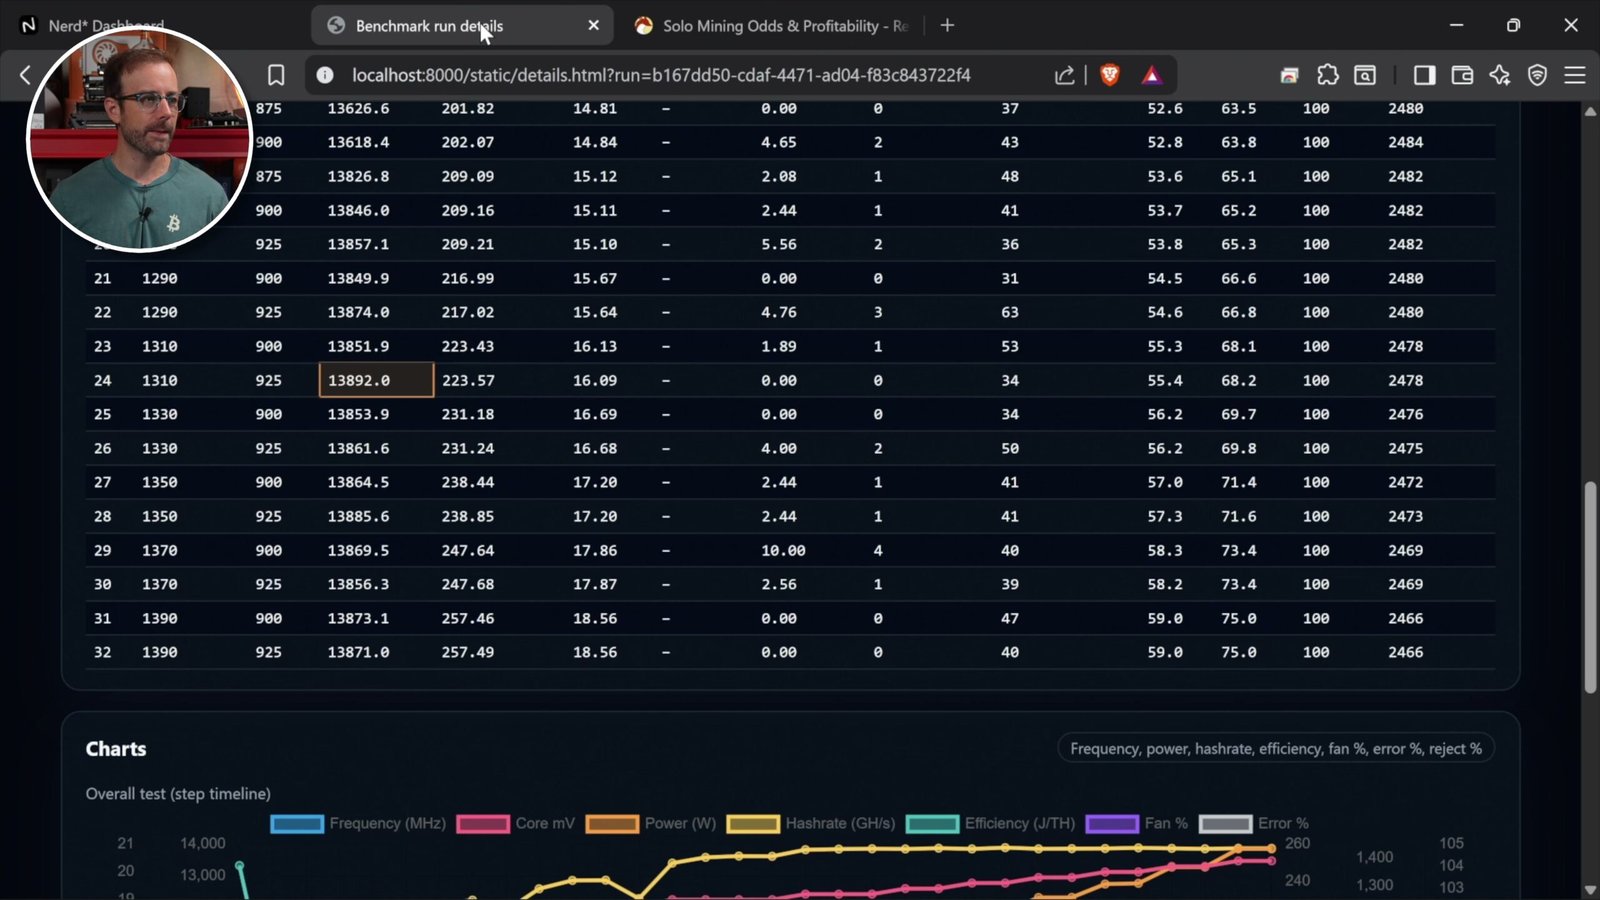Image resolution: width=1600 pixels, height=900 pixels.
Task: Click the VPN shield icon
Action: click(1537, 75)
